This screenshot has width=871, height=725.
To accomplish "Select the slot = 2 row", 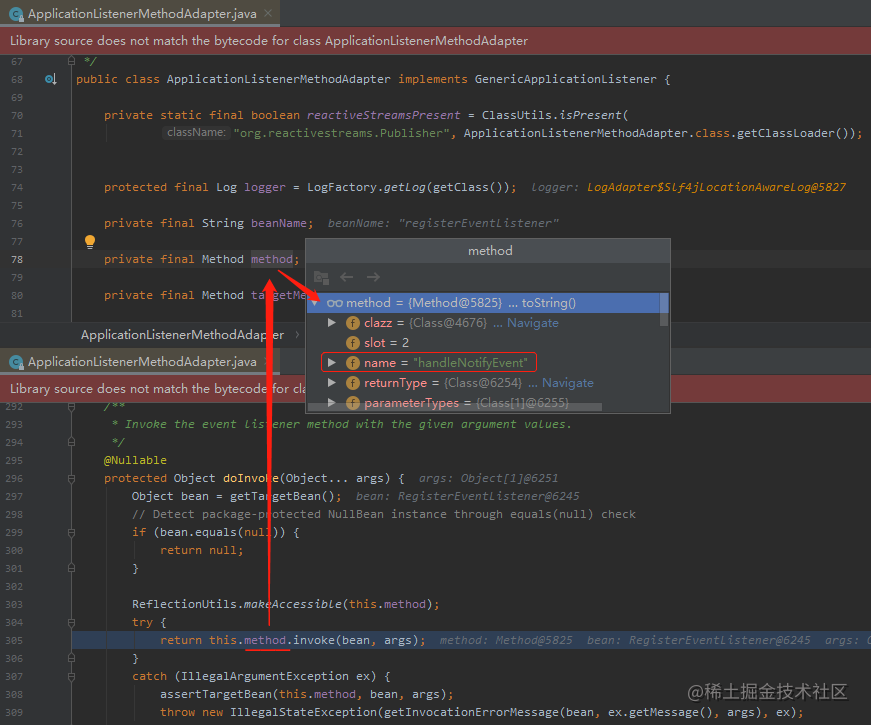I will (483, 343).
